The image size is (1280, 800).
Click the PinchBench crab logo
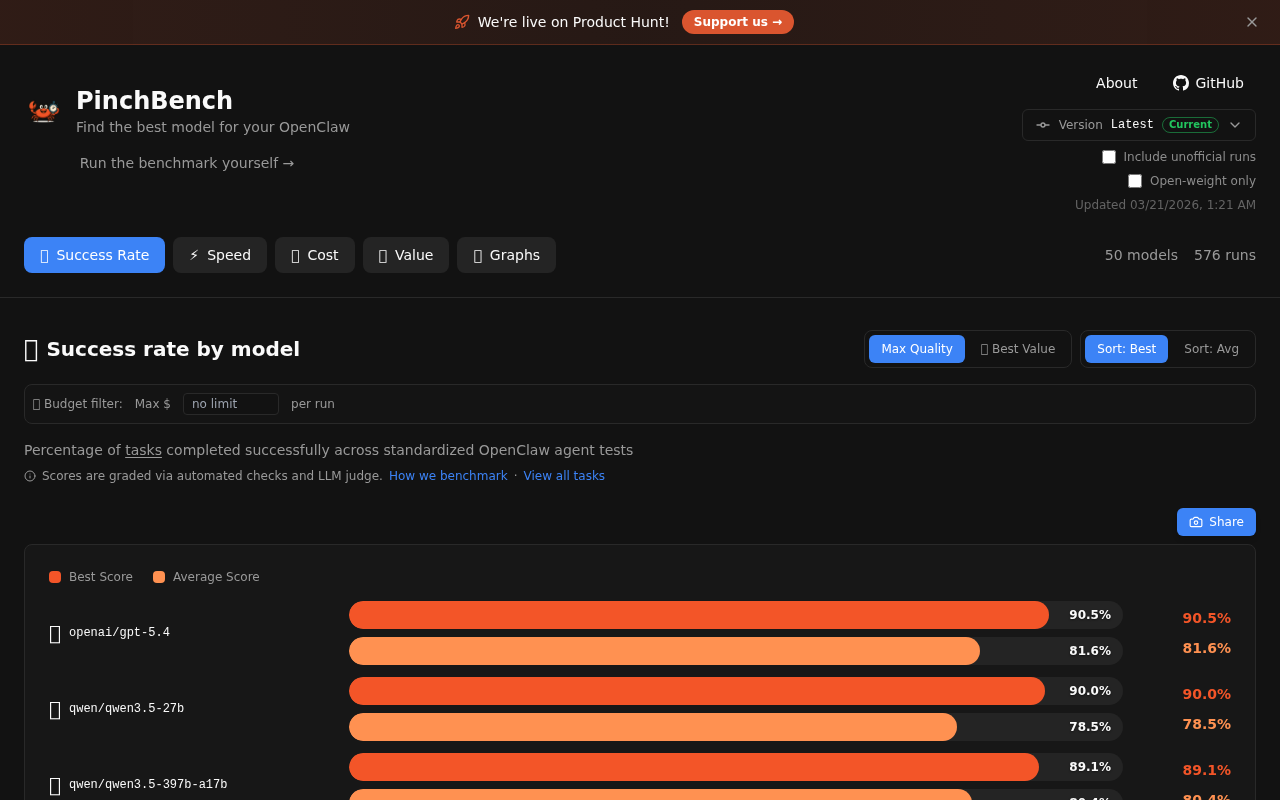pyautogui.click(x=43, y=110)
